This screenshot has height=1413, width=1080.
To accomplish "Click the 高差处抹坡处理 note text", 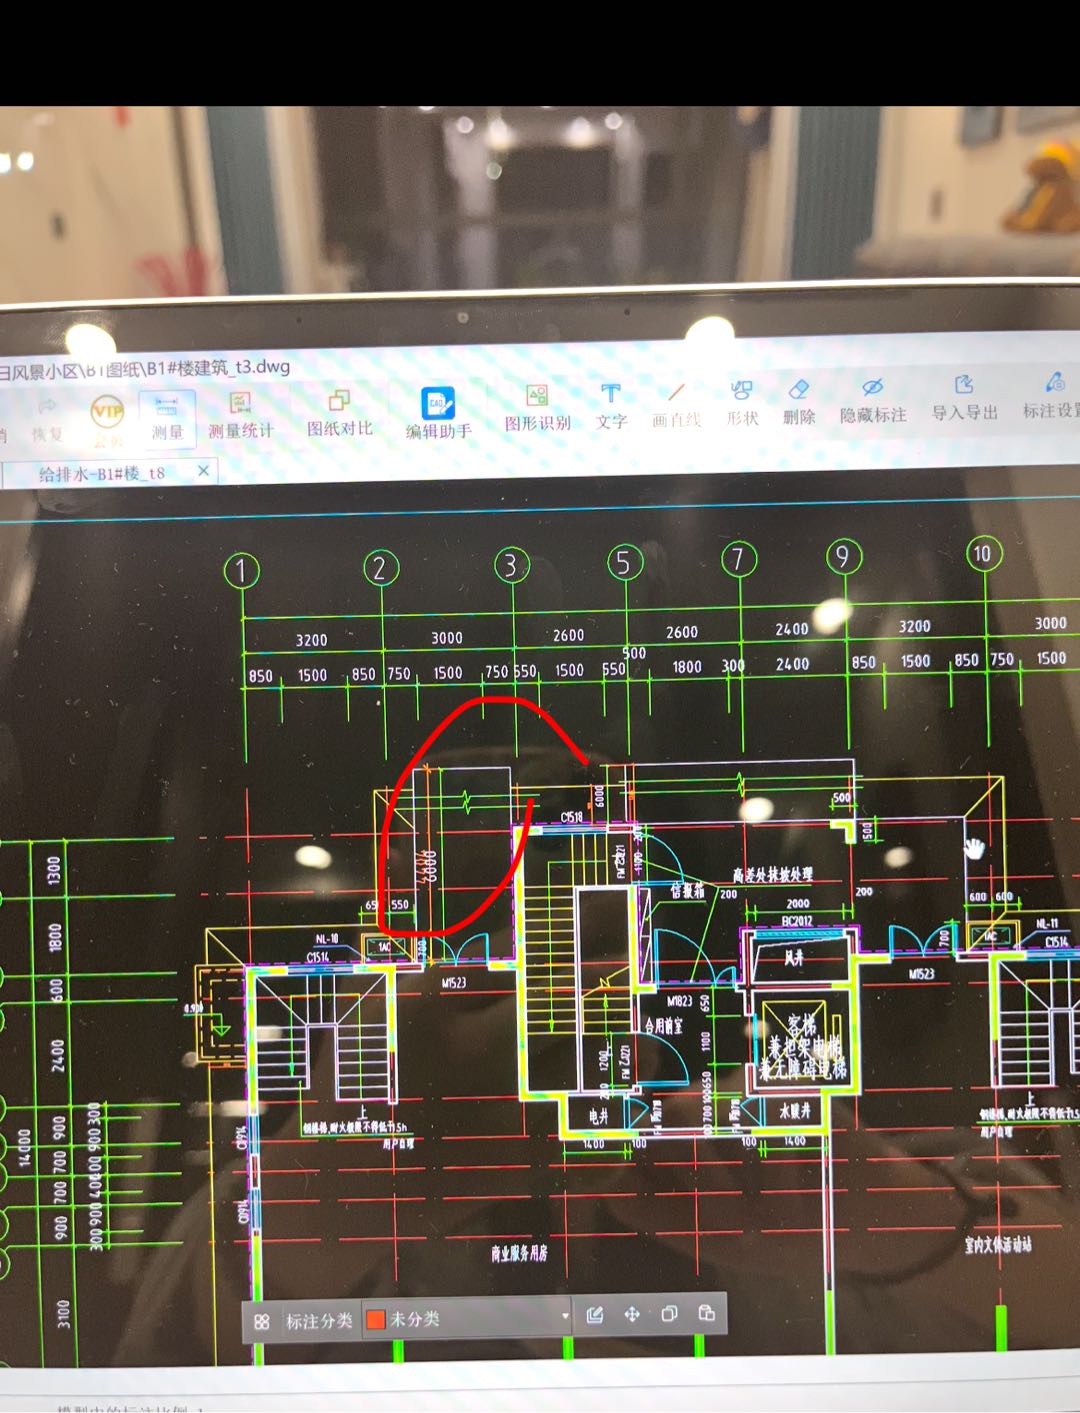I will (x=773, y=875).
